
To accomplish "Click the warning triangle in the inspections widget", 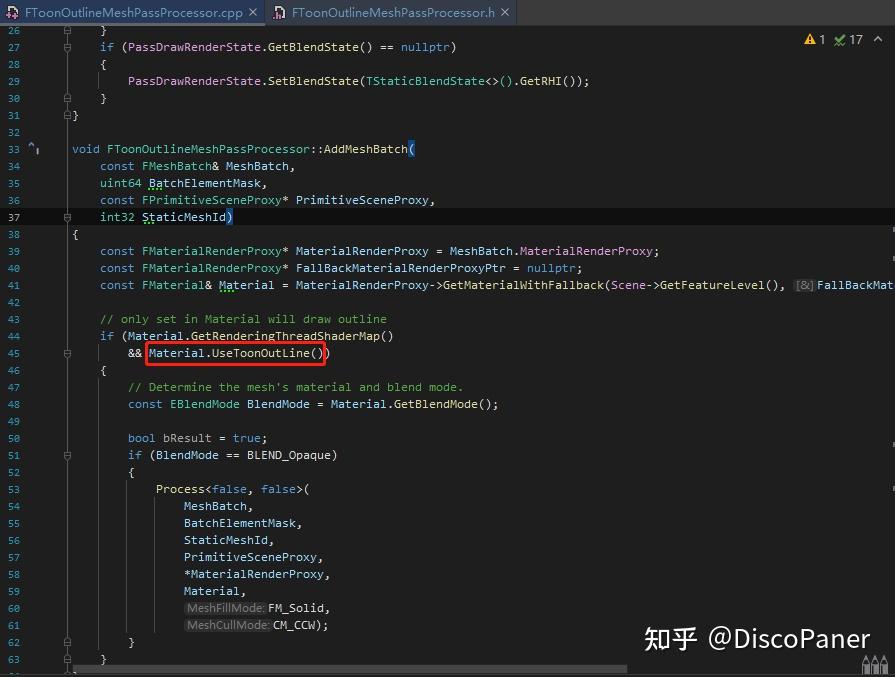I will (x=810, y=38).
